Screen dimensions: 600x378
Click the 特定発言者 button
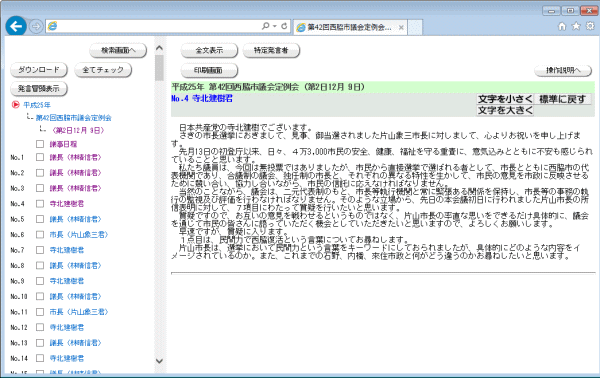coord(271,51)
